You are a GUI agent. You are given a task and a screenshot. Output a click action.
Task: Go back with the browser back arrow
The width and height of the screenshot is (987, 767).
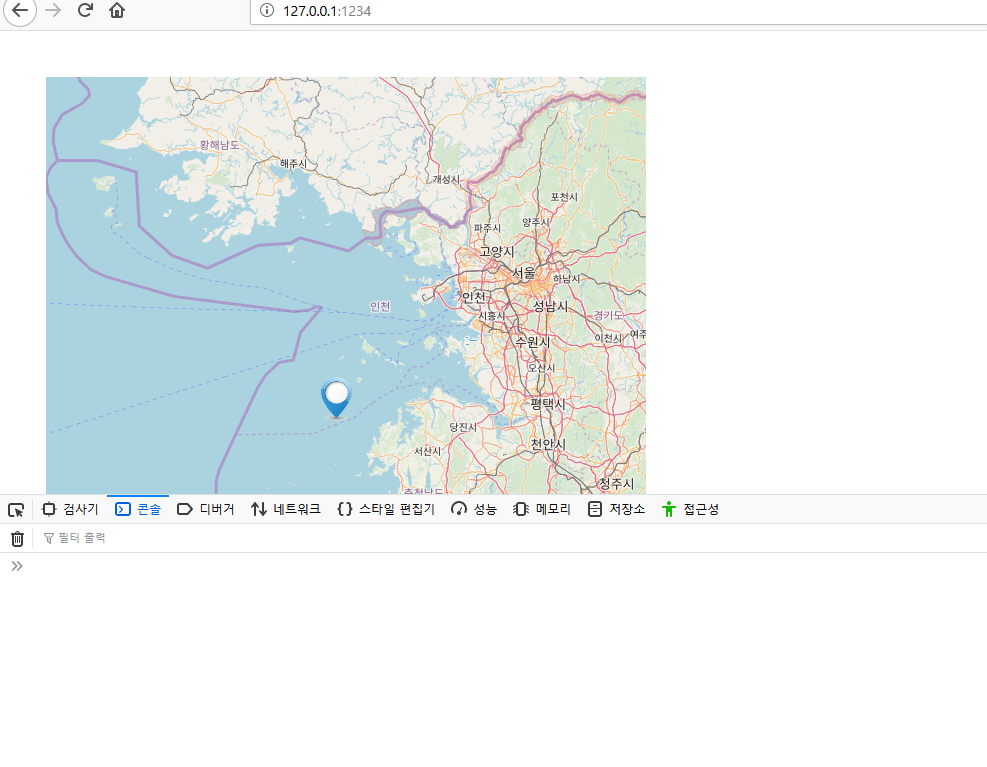pyautogui.click(x=20, y=10)
